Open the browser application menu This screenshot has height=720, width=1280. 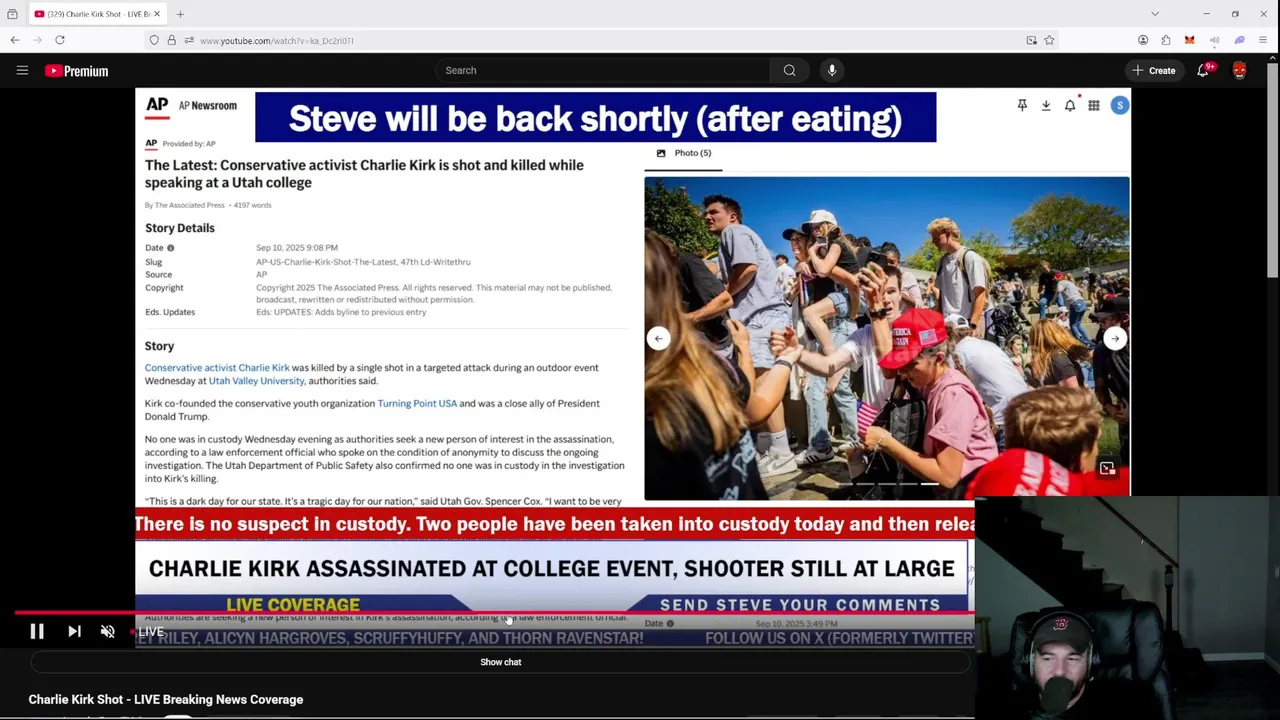(1264, 40)
